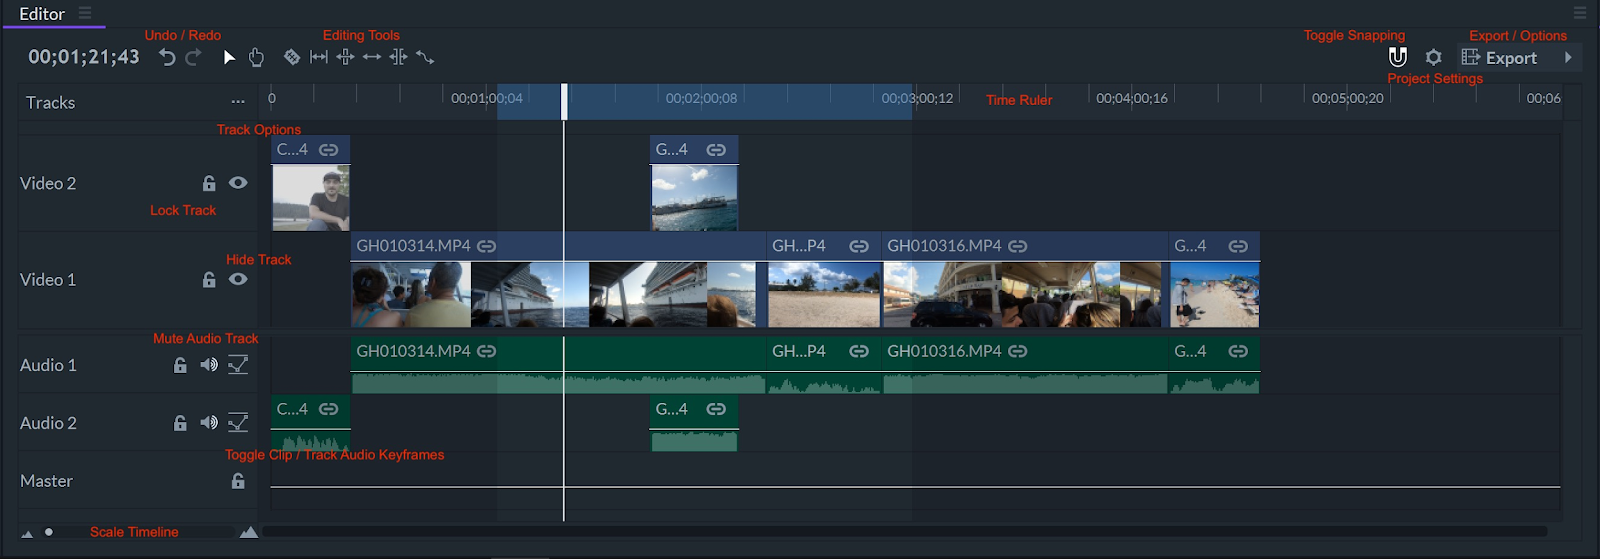The height and width of the screenshot is (559, 1600).
Task: Open Project Settings gear icon
Action: point(1433,58)
